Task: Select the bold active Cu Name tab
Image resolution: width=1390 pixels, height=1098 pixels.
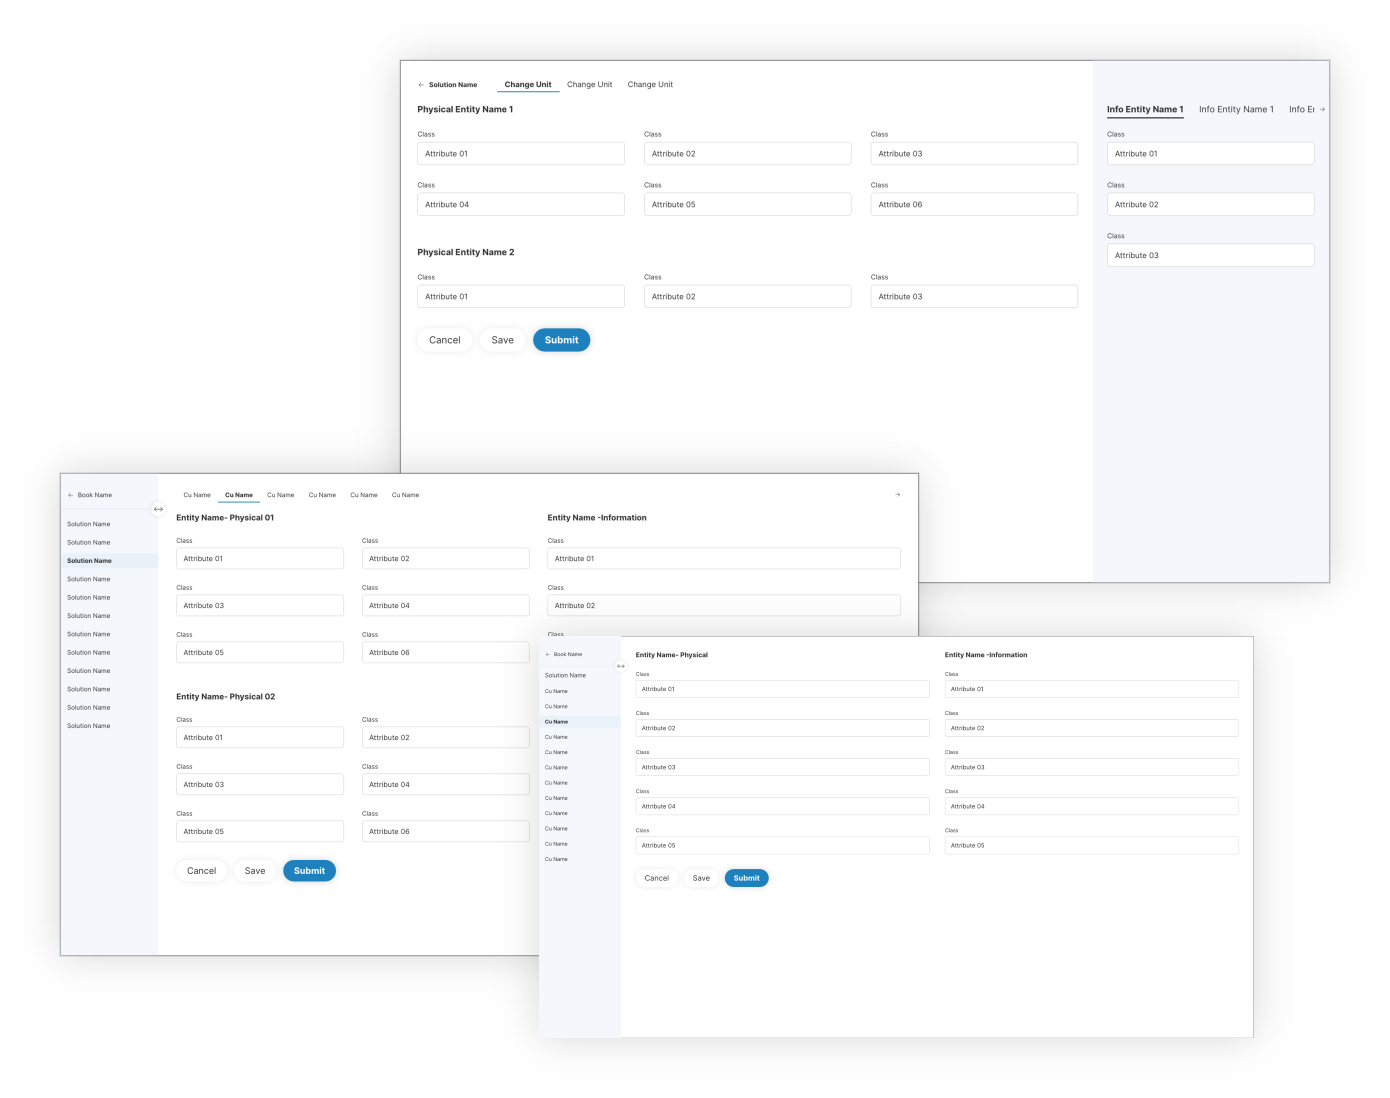Action: coord(239,495)
